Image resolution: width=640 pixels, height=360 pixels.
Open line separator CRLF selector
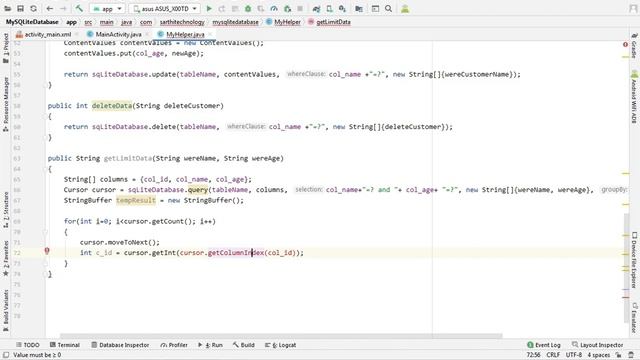pyautogui.click(x=553, y=355)
